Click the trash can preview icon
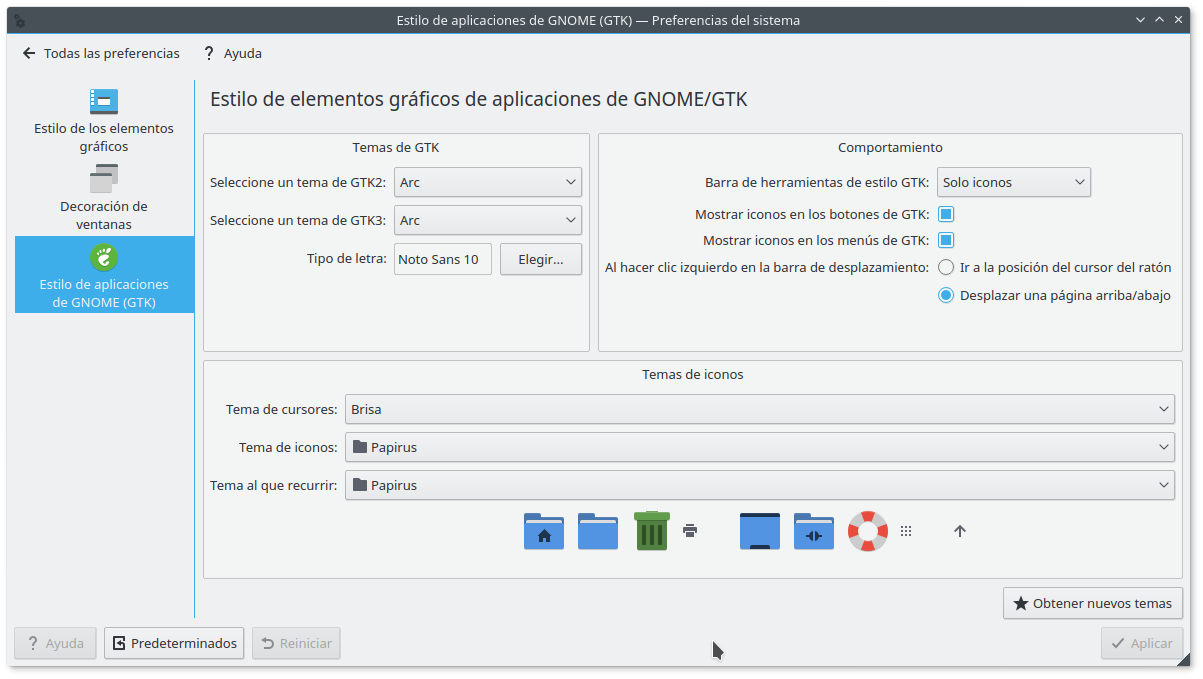The width and height of the screenshot is (1203, 679). point(651,531)
